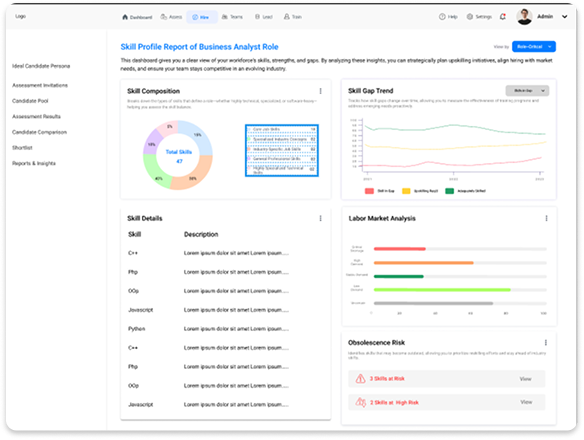
Task: Click the Admin profile avatar
Action: tap(524, 17)
